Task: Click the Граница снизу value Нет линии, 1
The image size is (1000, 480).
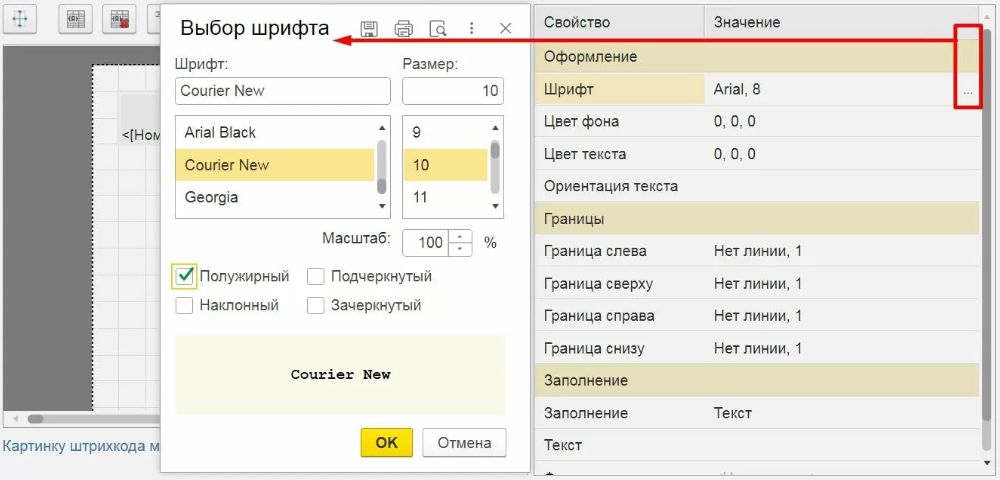Action: (758, 348)
